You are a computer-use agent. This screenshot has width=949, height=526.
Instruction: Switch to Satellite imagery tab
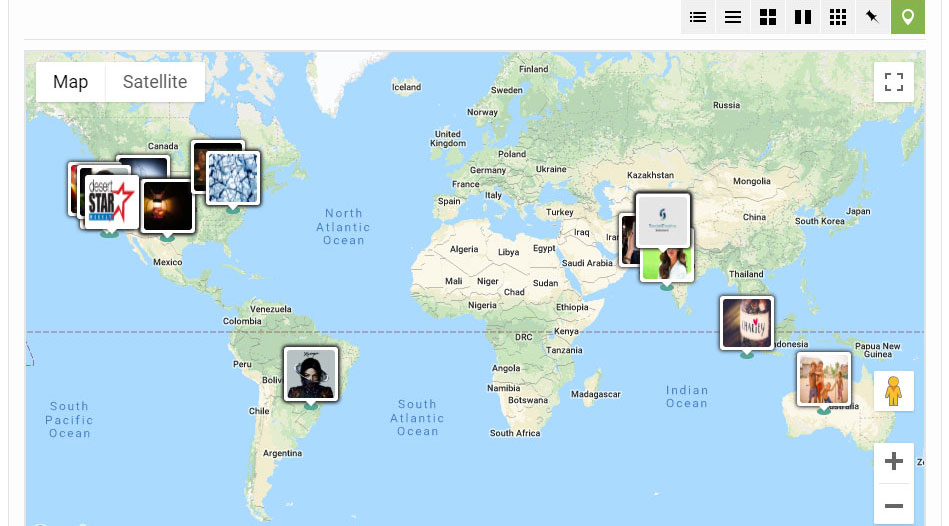point(155,82)
